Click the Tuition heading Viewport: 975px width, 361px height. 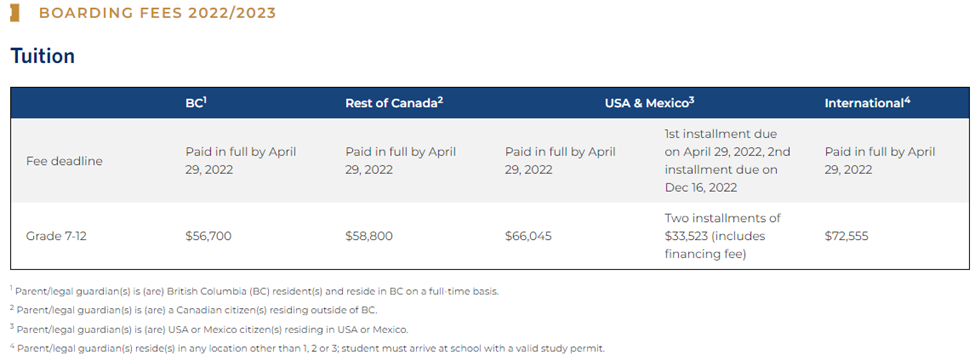(42, 57)
